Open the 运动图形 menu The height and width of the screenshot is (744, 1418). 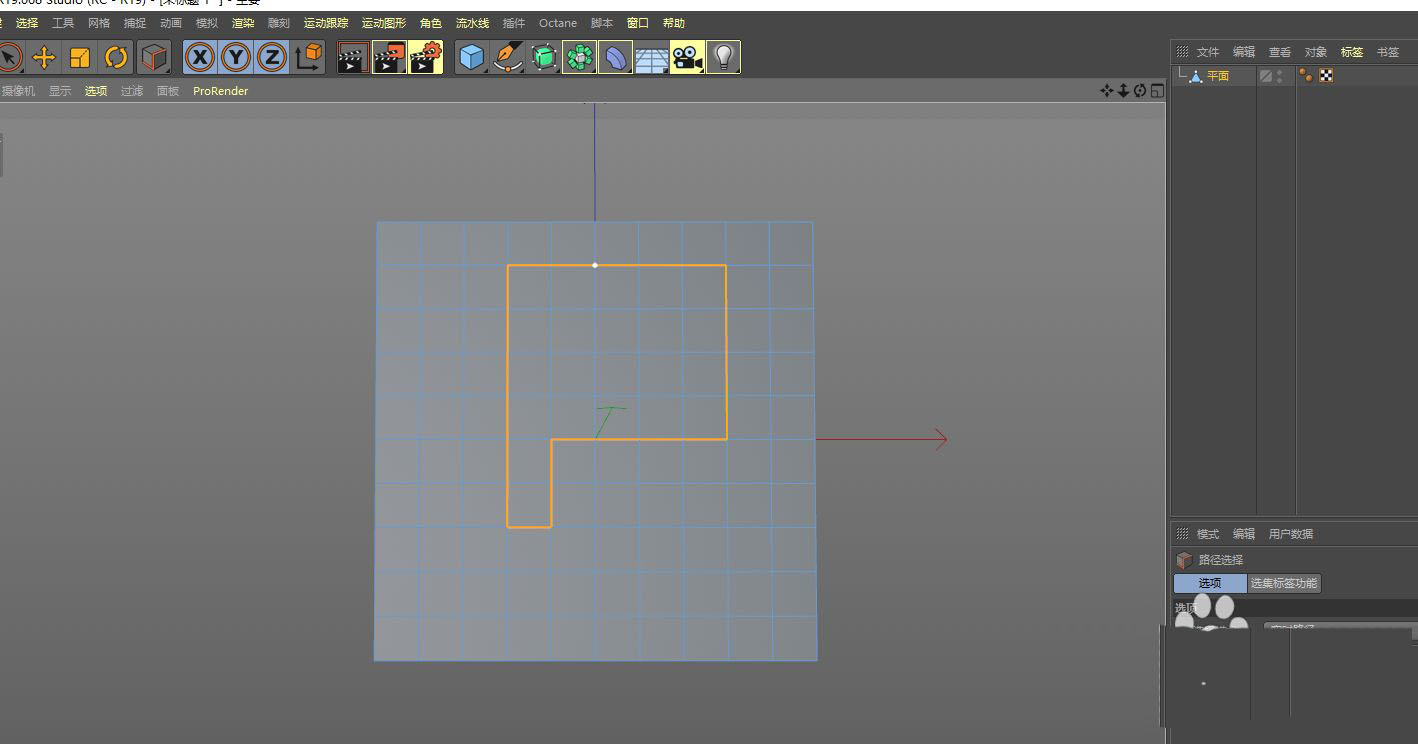click(x=384, y=23)
